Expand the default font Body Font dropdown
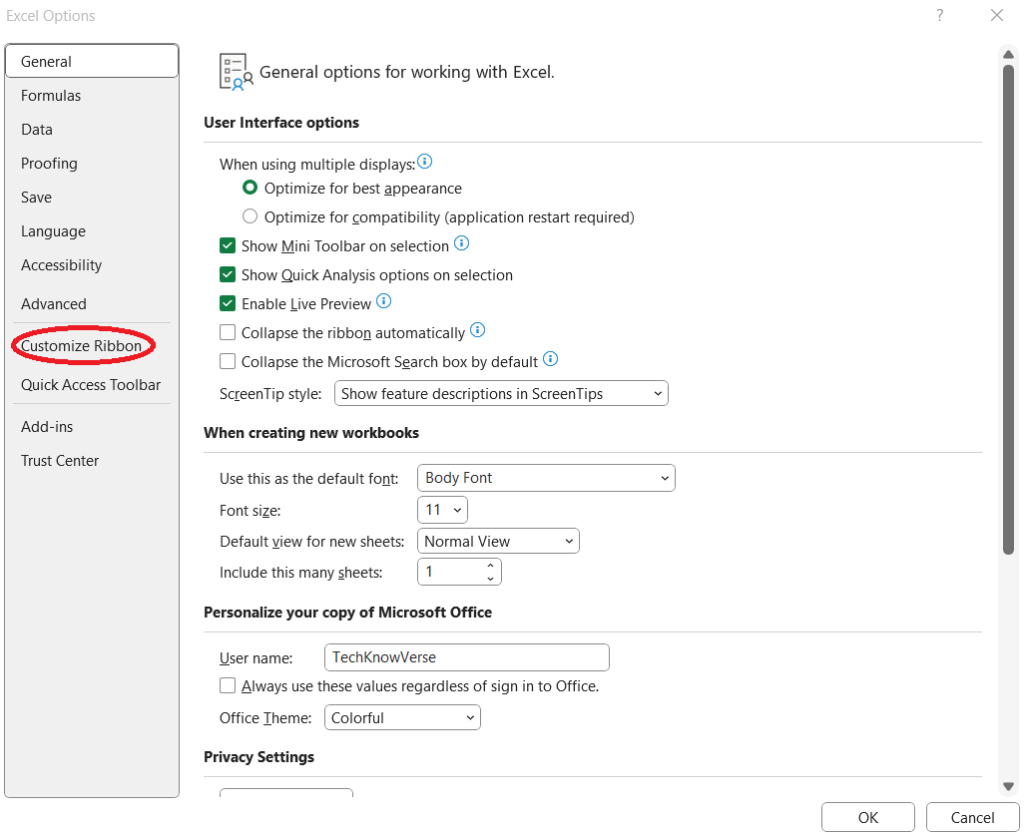Image resolution: width=1024 pixels, height=836 pixels. coord(545,478)
